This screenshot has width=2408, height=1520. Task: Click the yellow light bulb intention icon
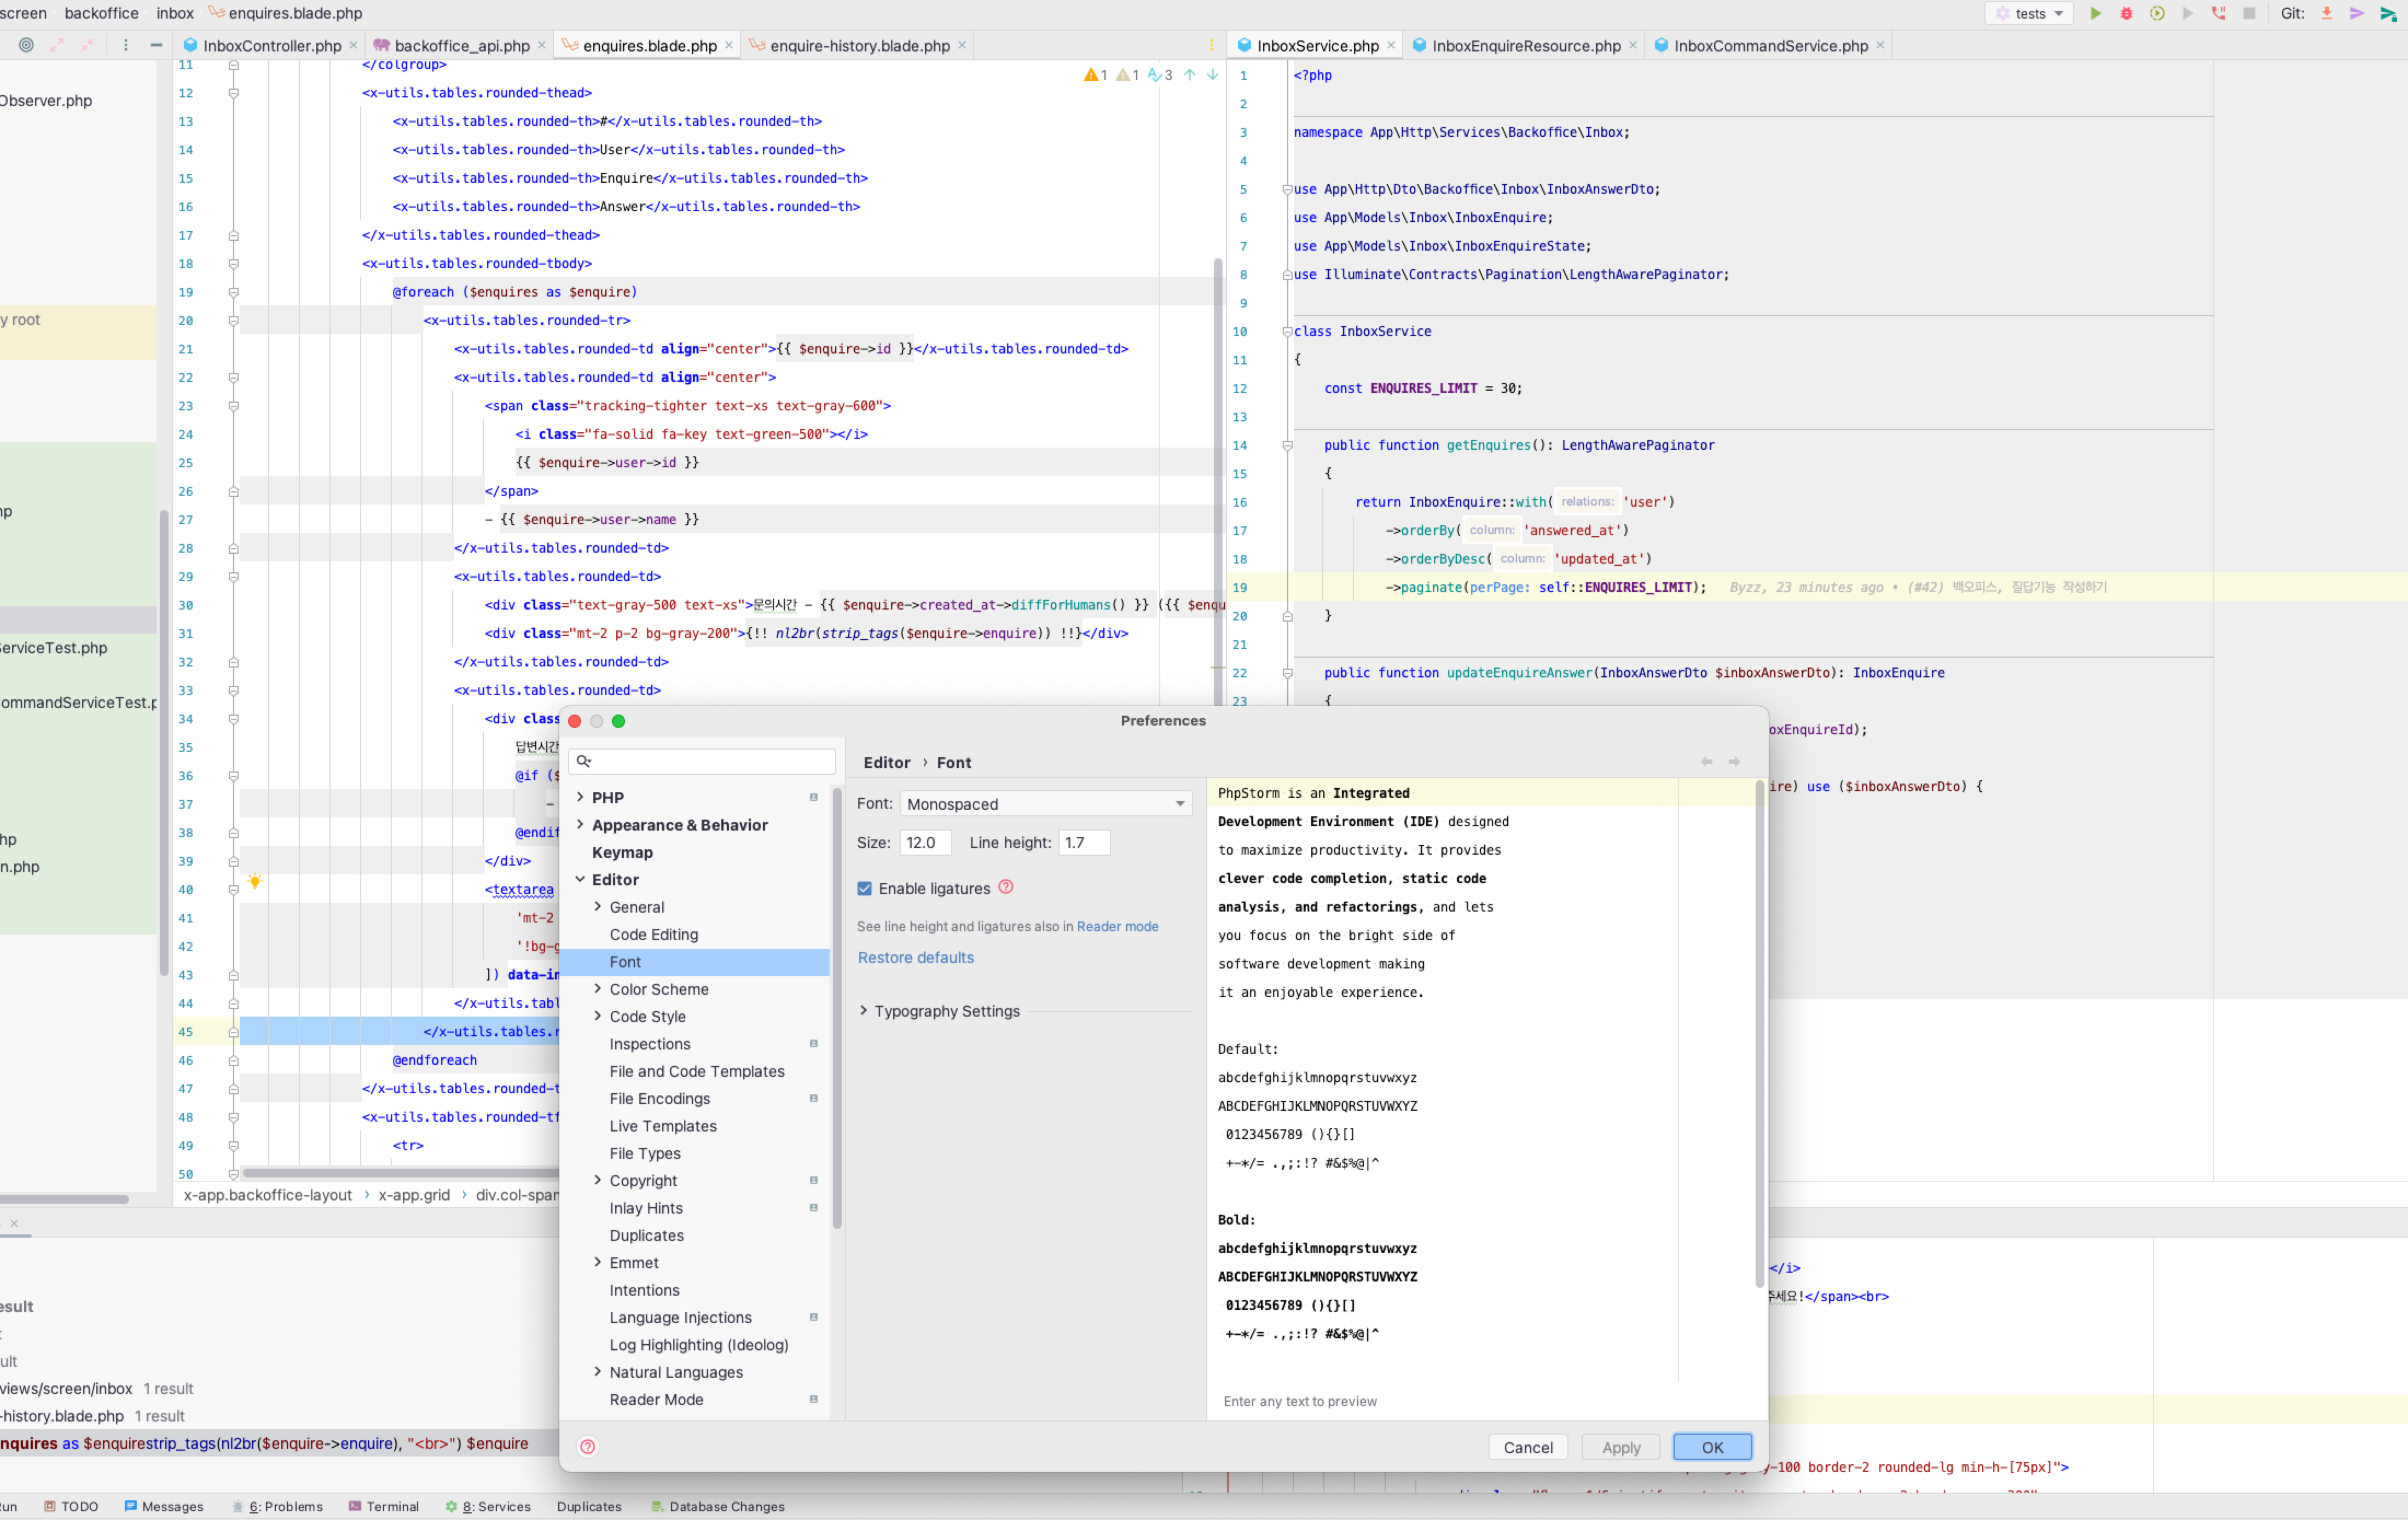[x=255, y=881]
